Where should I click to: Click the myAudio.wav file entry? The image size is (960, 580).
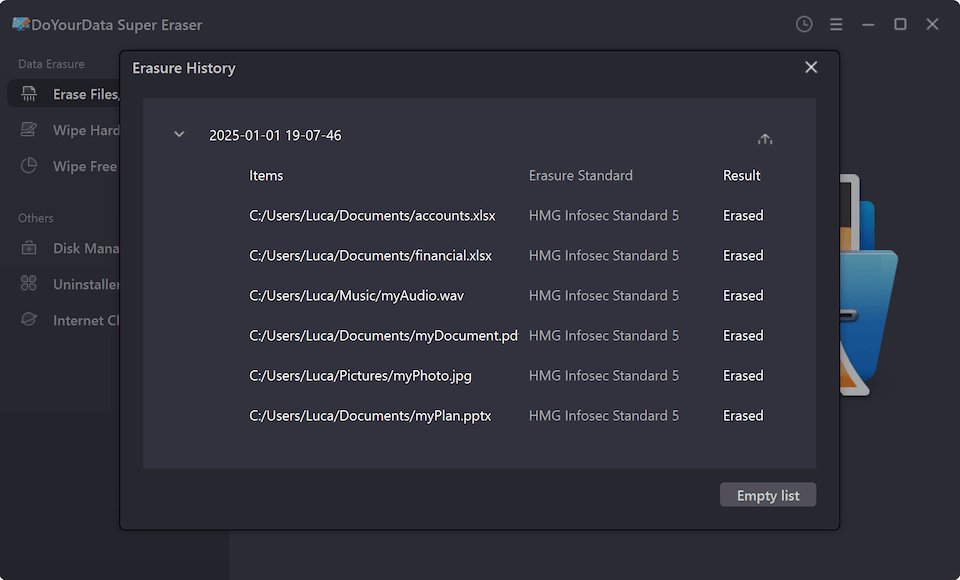point(356,296)
